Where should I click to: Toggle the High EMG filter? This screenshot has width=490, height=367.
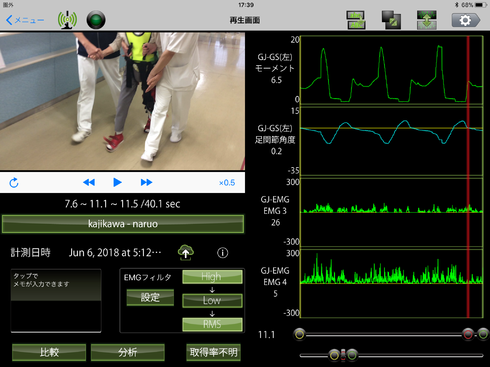pos(212,277)
